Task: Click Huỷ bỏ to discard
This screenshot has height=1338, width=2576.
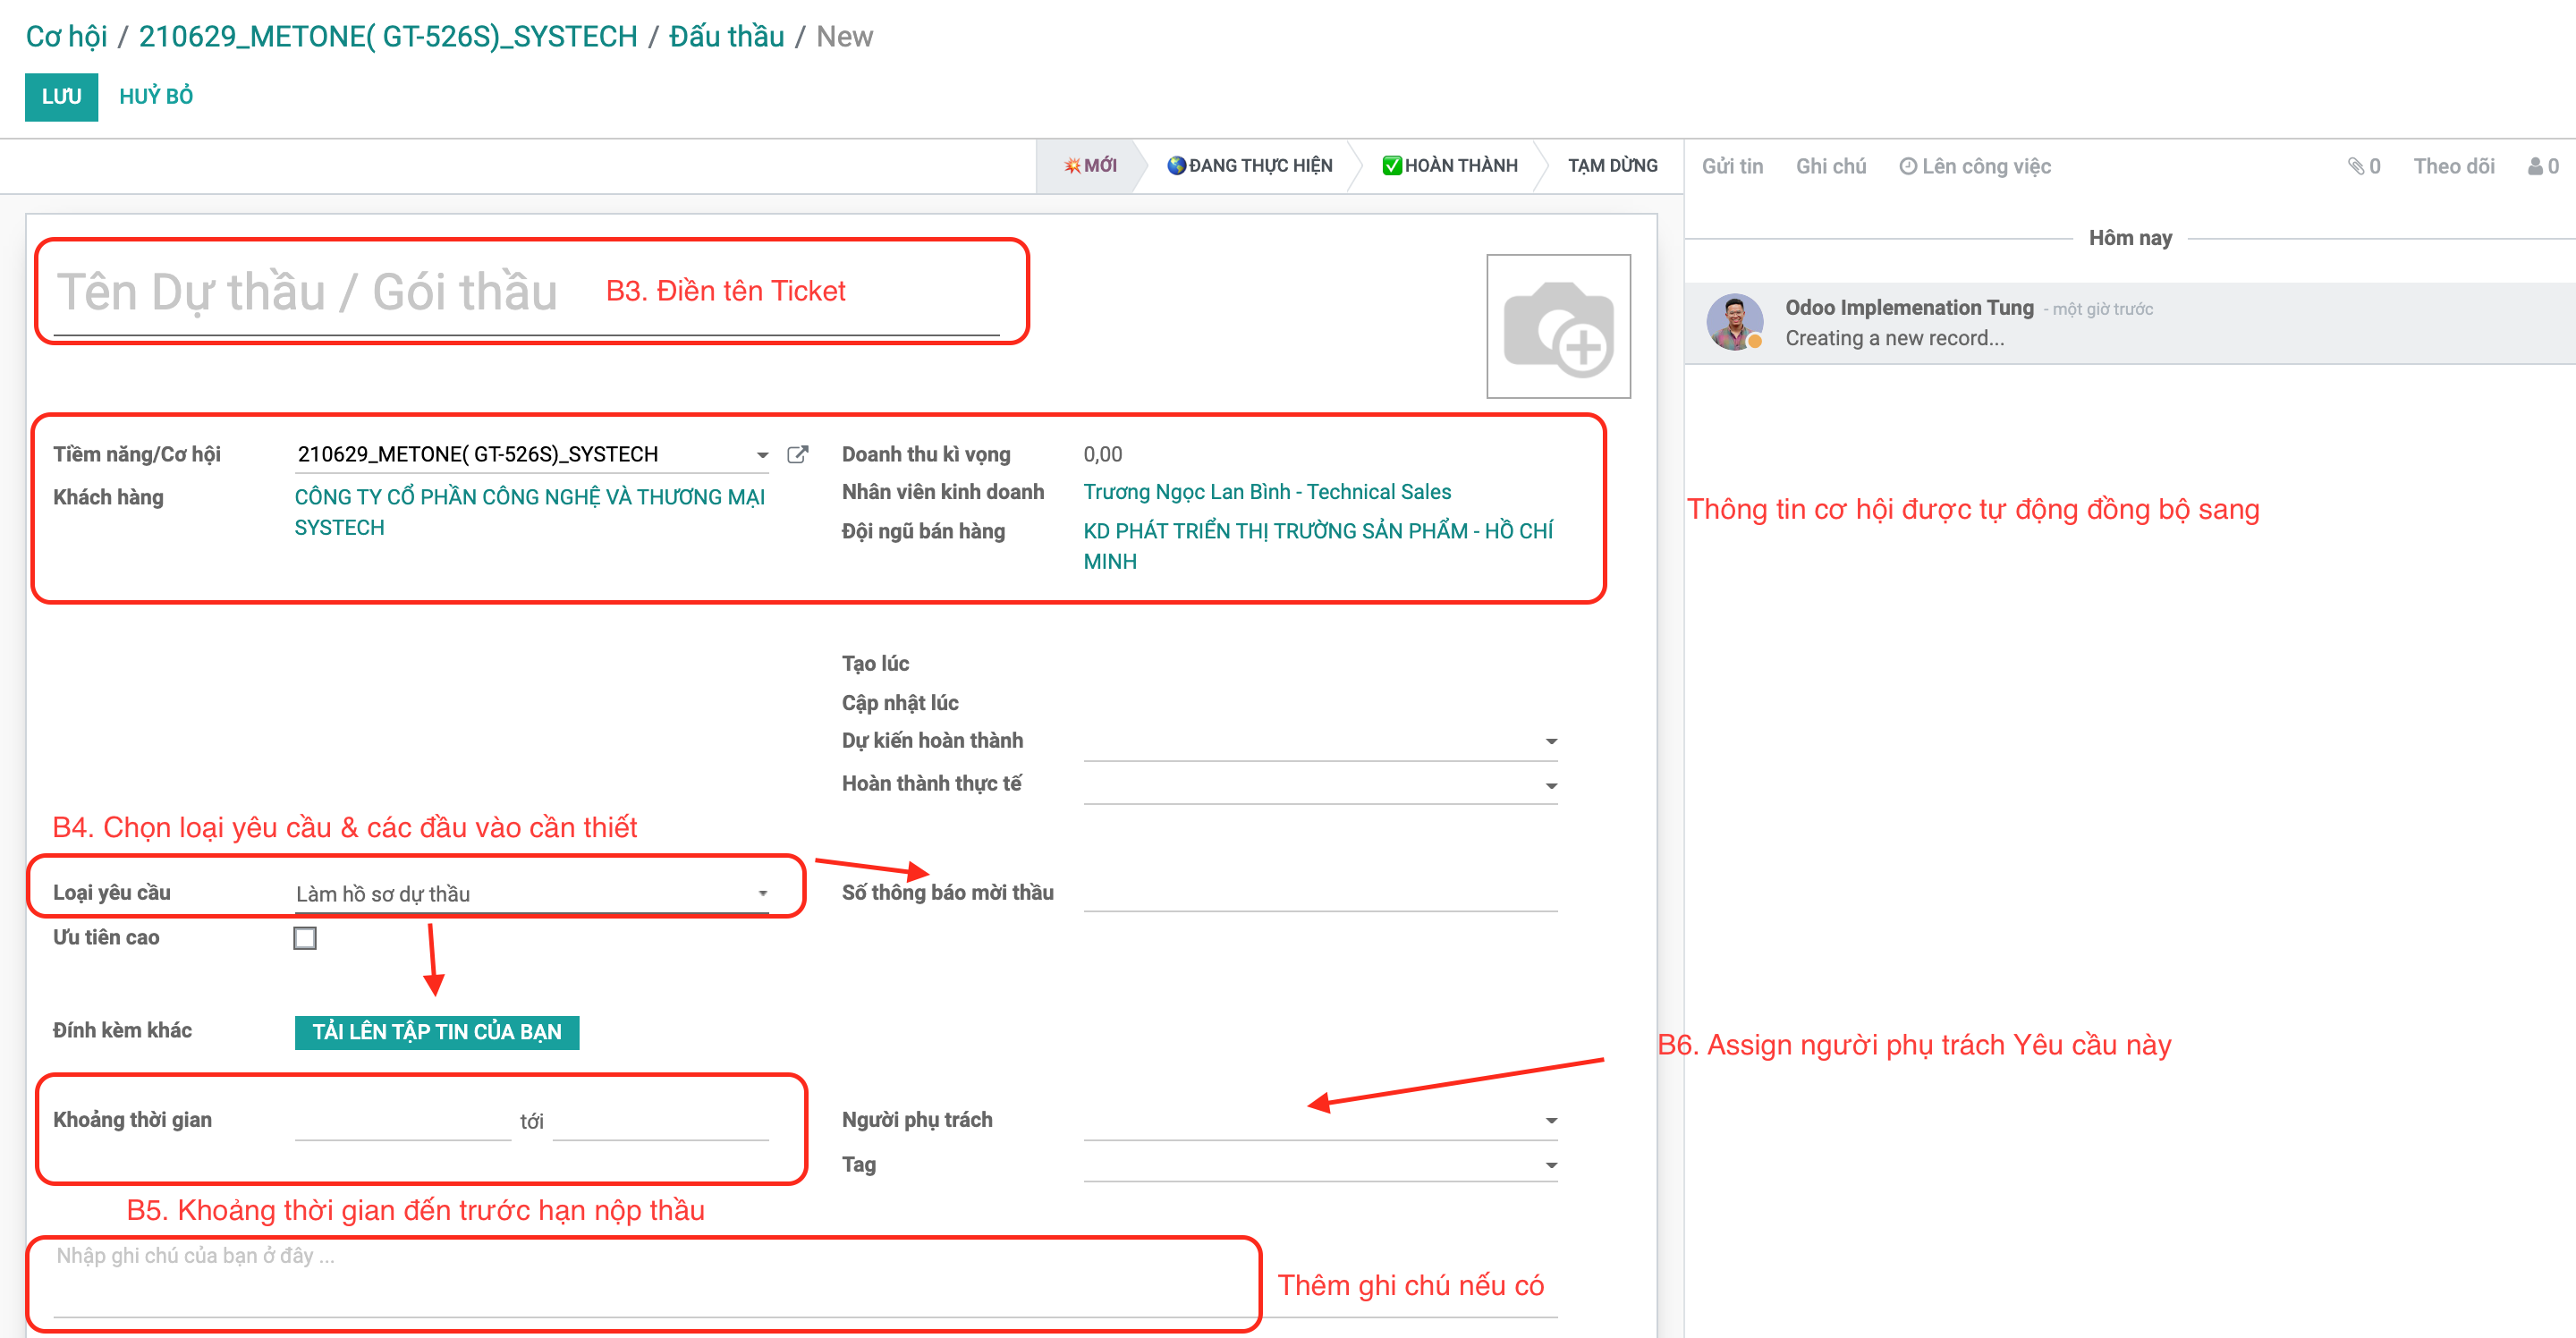Action: (156, 97)
